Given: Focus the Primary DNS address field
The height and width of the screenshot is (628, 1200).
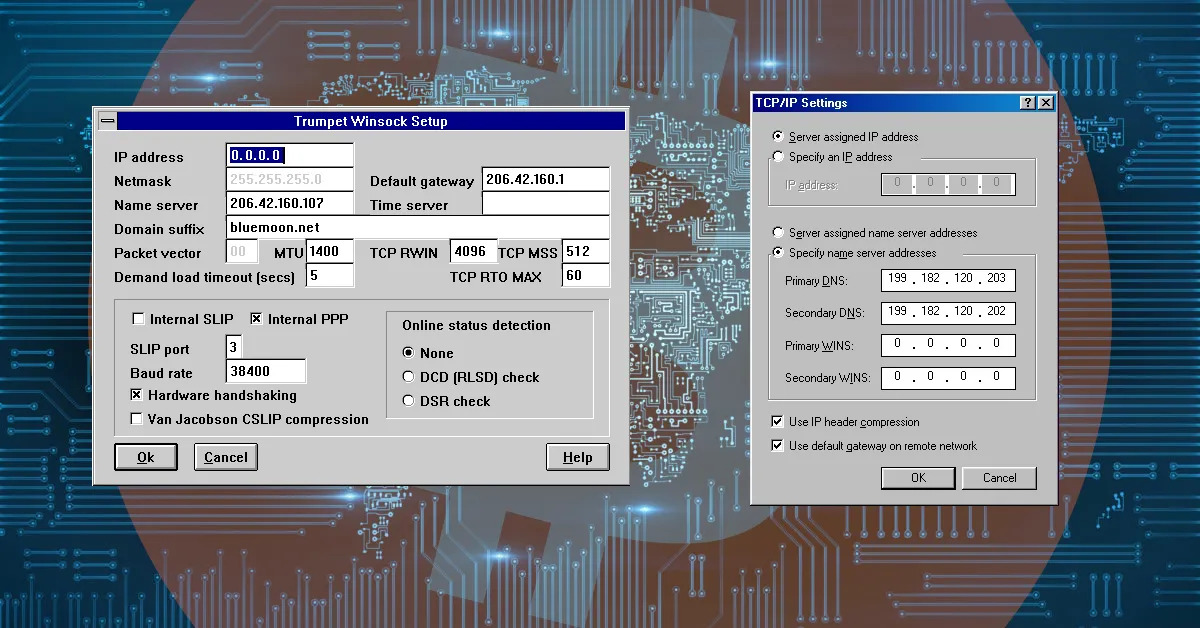Looking at the screenshot, I should pyautogui.click(x=948, y=281).
